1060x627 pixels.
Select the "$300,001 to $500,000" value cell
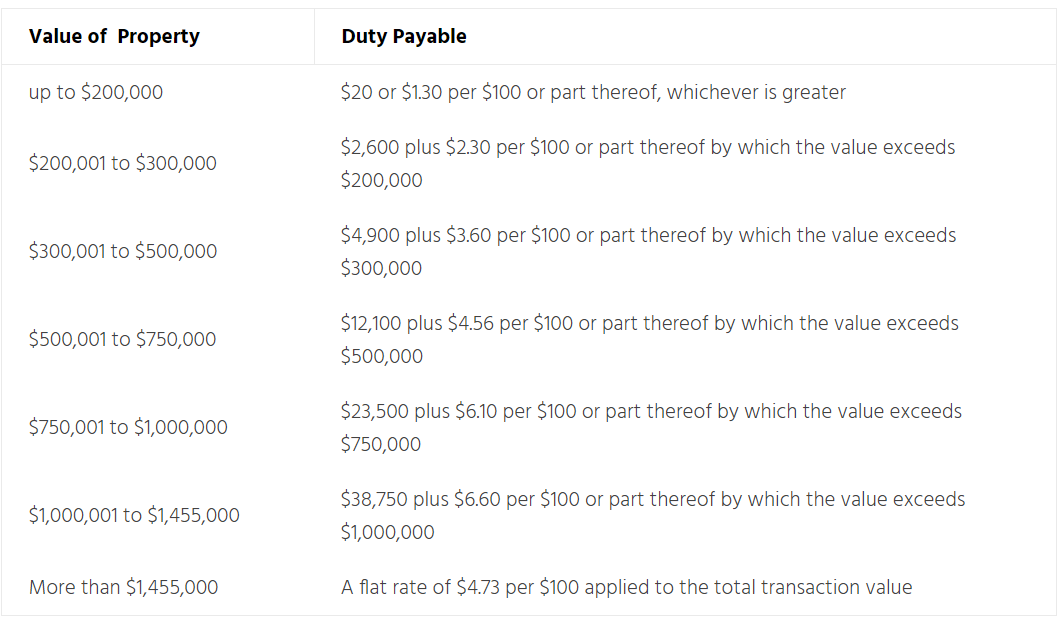(x=123, y=252)
